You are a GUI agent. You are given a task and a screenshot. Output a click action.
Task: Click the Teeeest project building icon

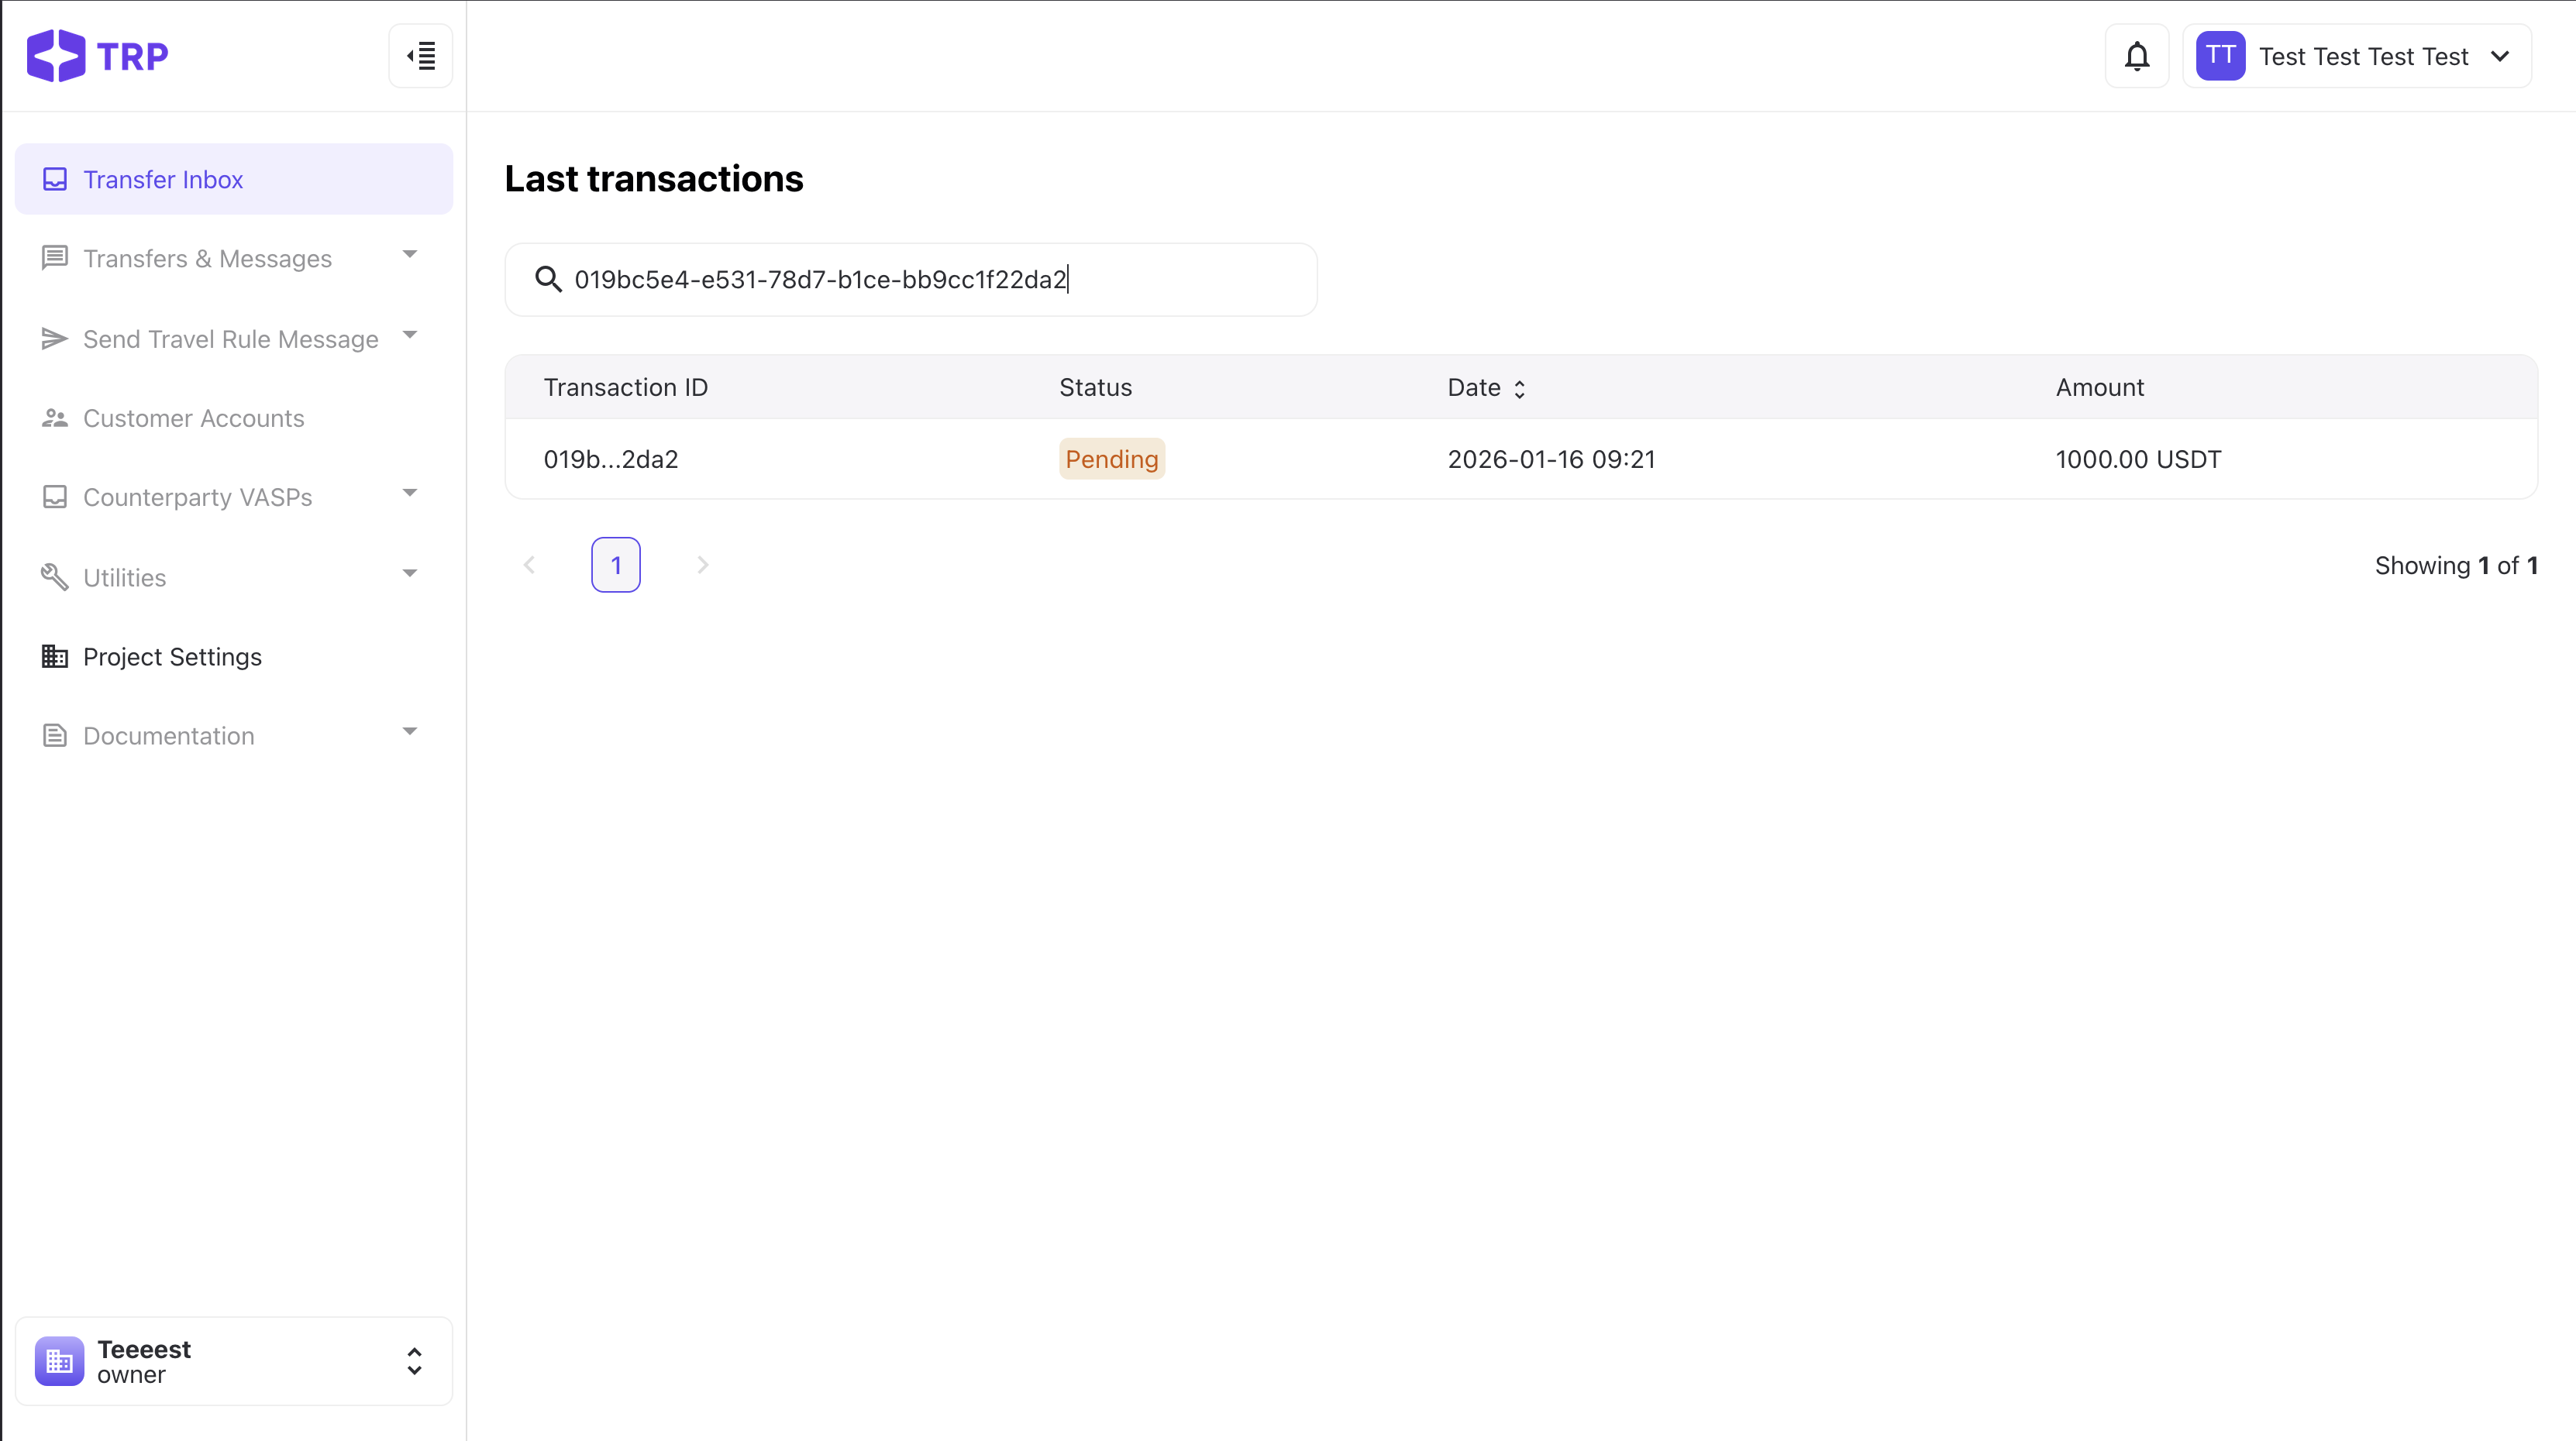59,1361
